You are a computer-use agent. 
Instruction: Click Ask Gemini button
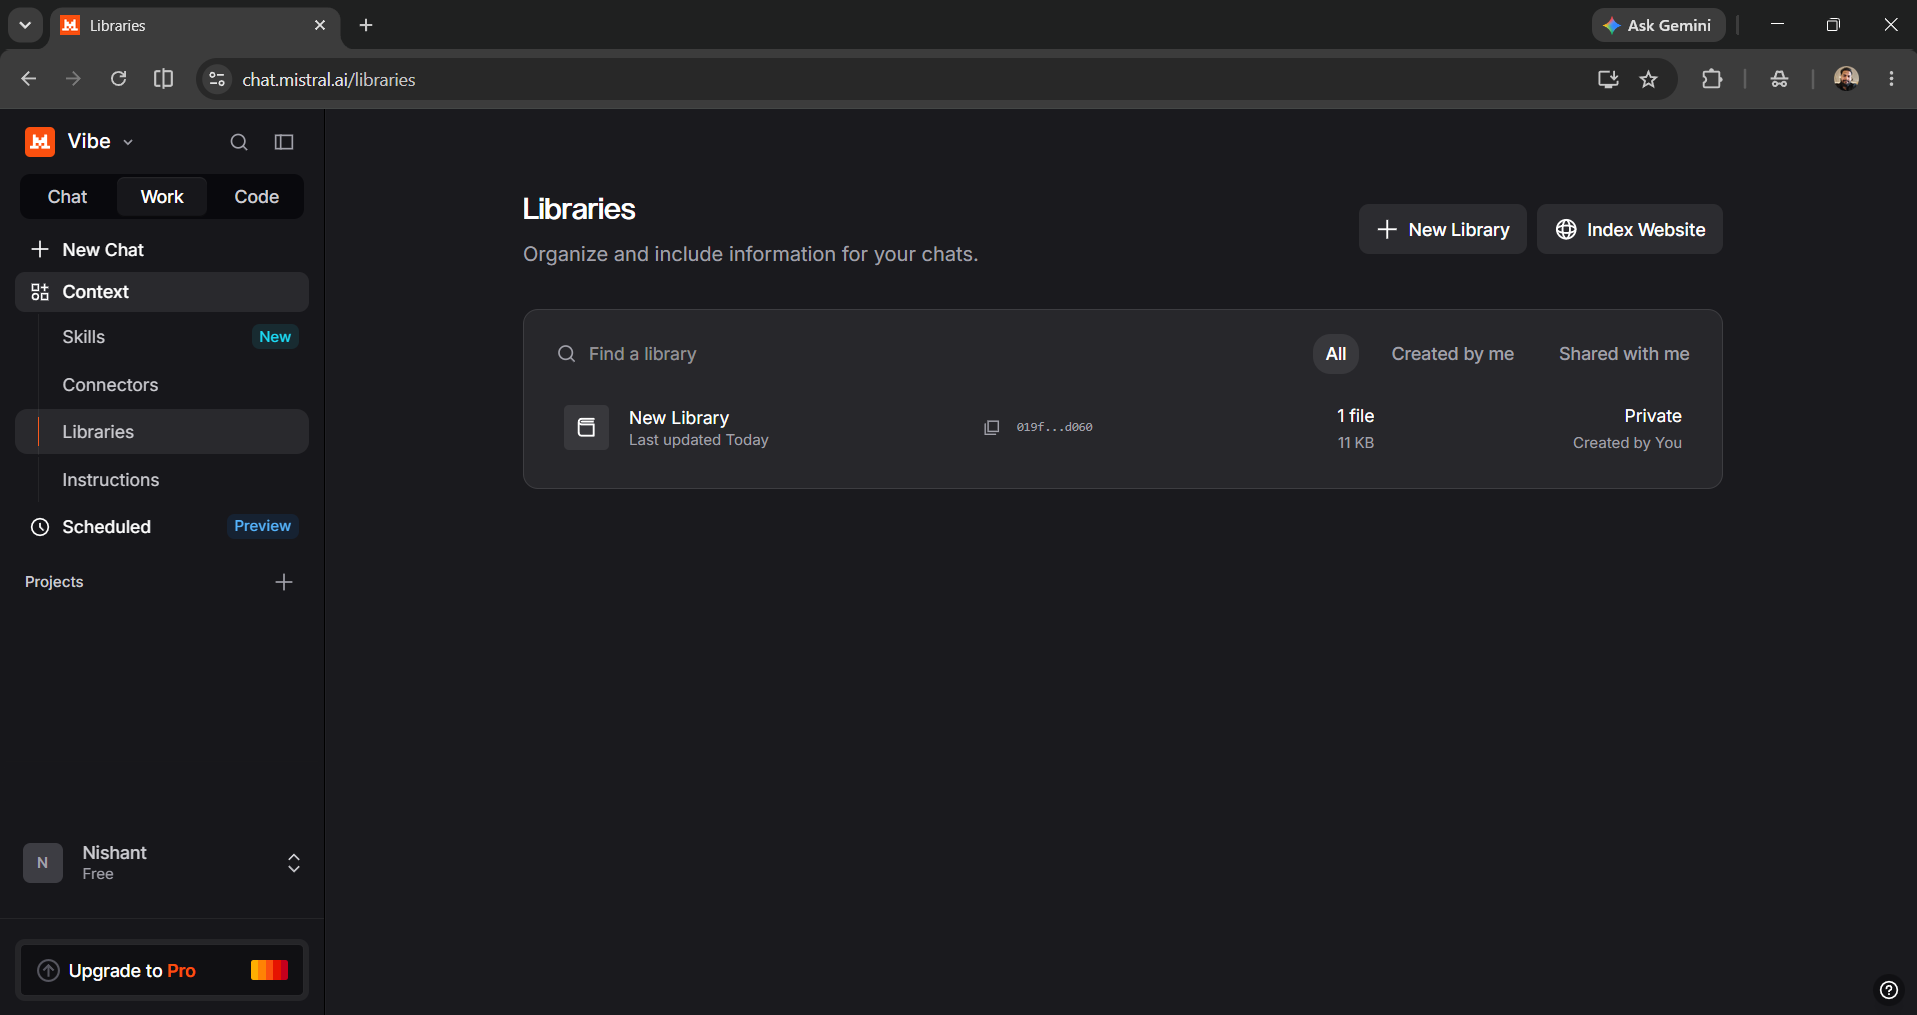pos(1658,25)
